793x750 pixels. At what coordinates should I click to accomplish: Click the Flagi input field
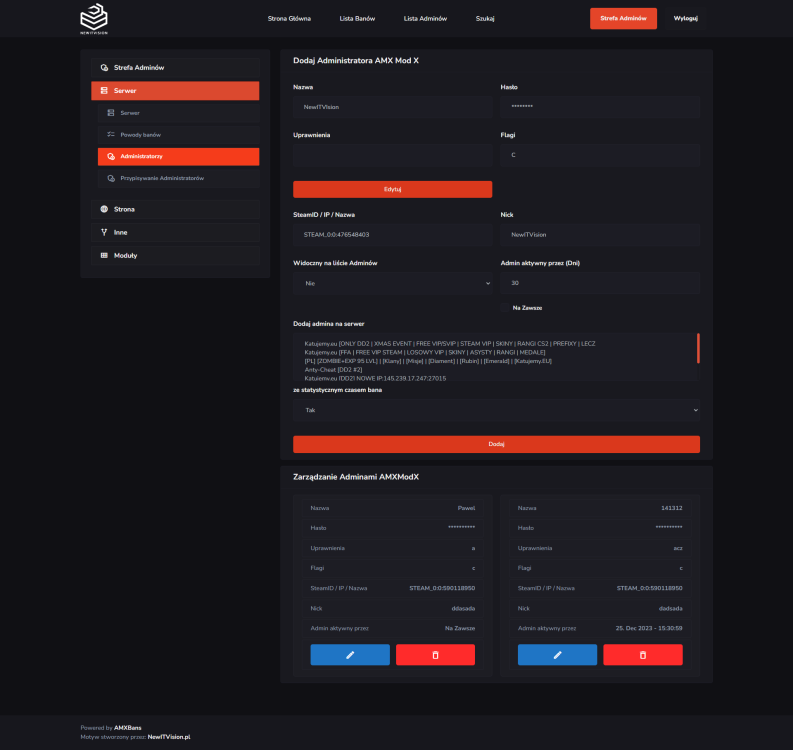(x=600, y=155)
